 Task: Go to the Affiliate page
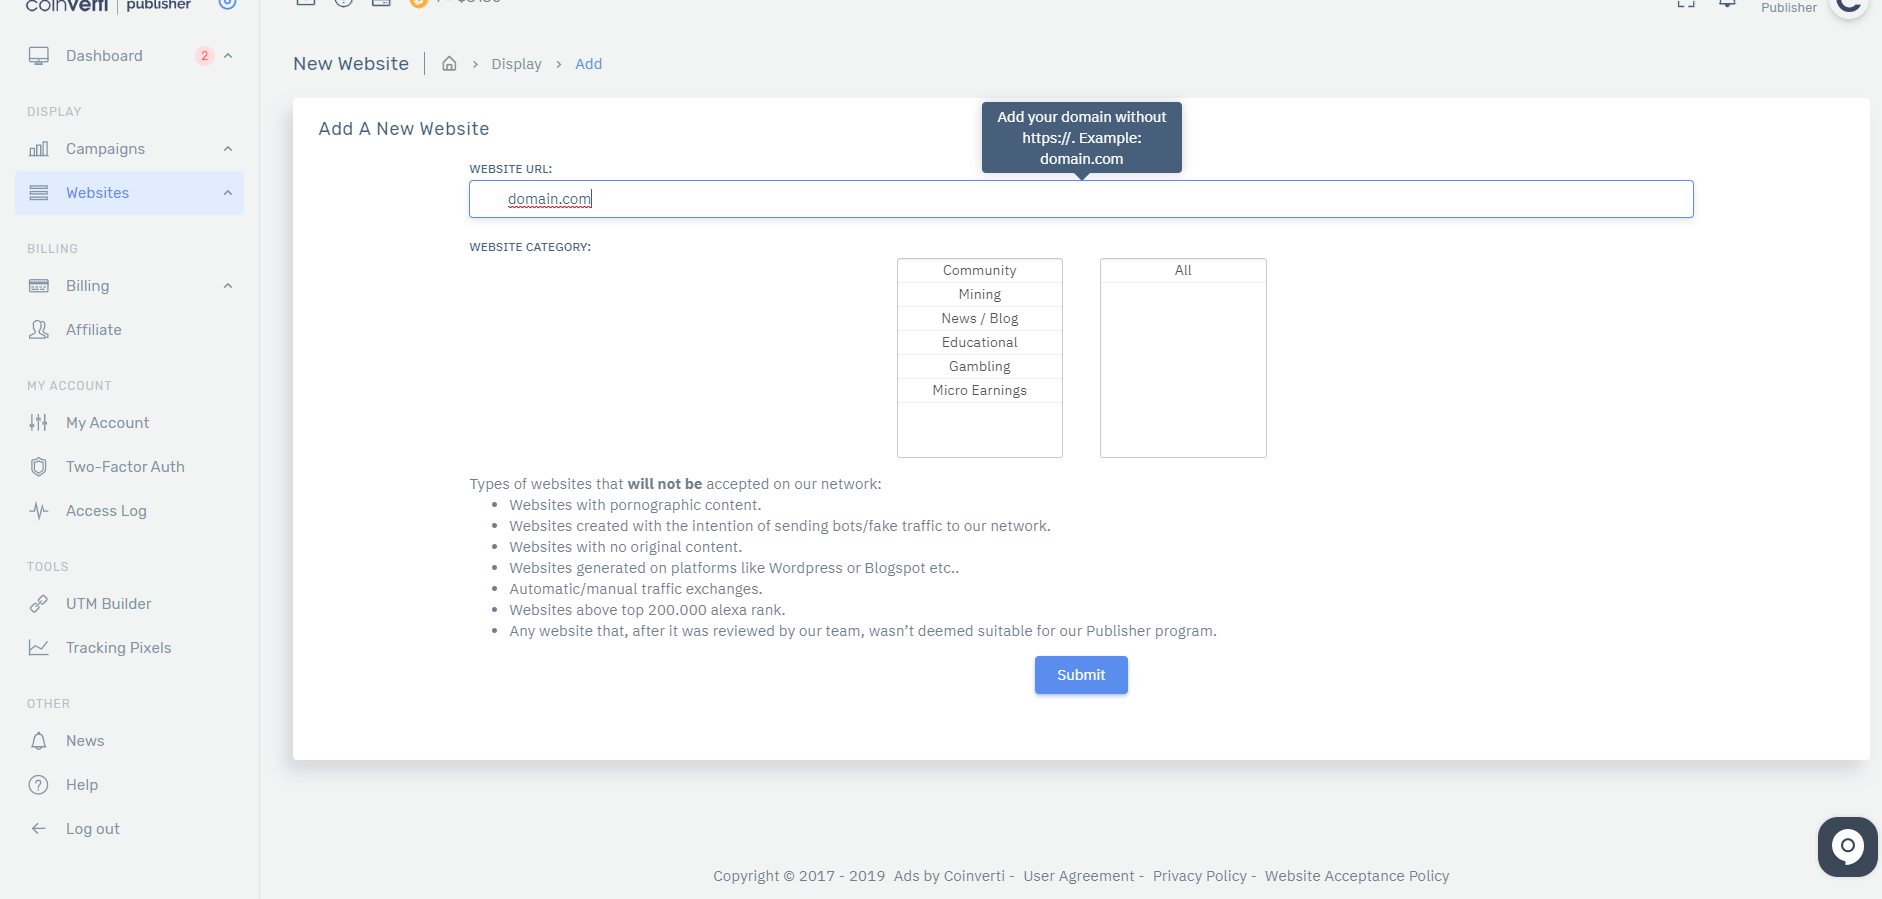[x=93, y=330]
